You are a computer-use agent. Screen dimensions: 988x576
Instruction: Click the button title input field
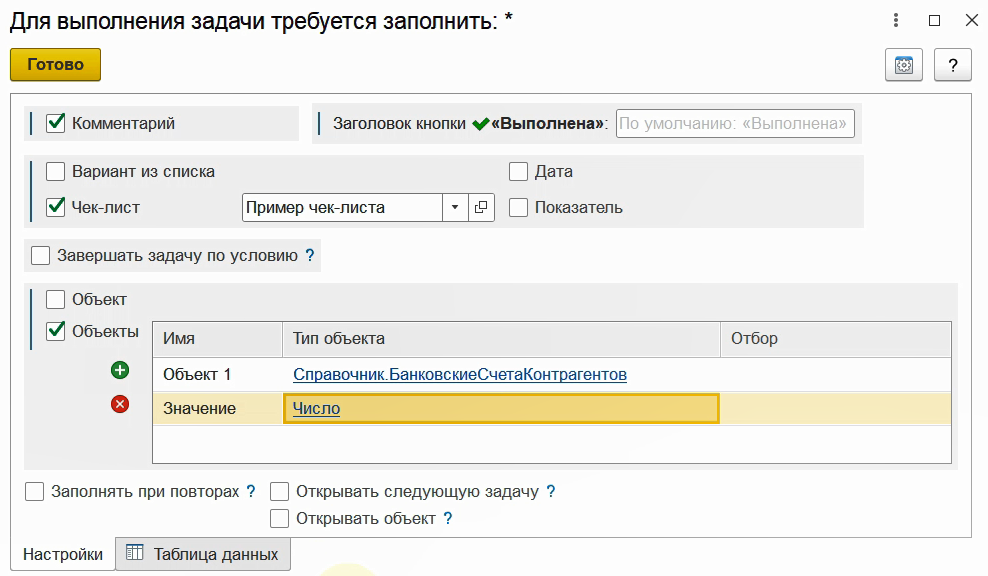735,124
